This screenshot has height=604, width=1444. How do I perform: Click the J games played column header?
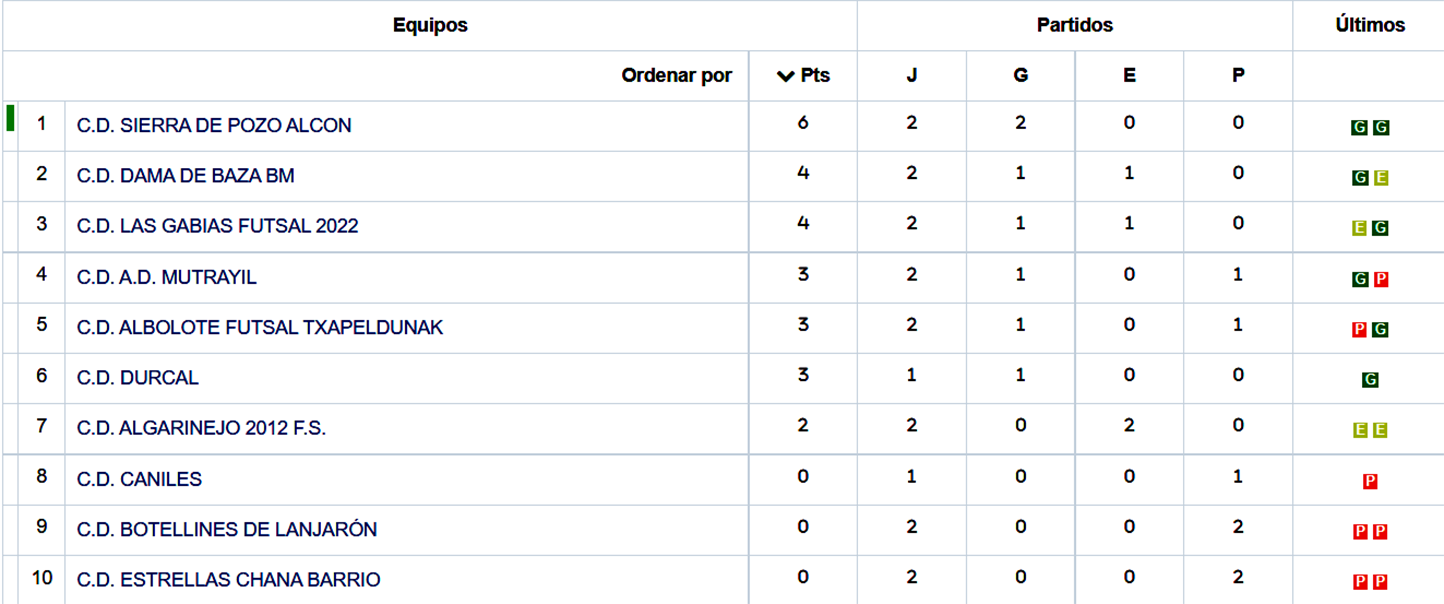tap(911, 76)
